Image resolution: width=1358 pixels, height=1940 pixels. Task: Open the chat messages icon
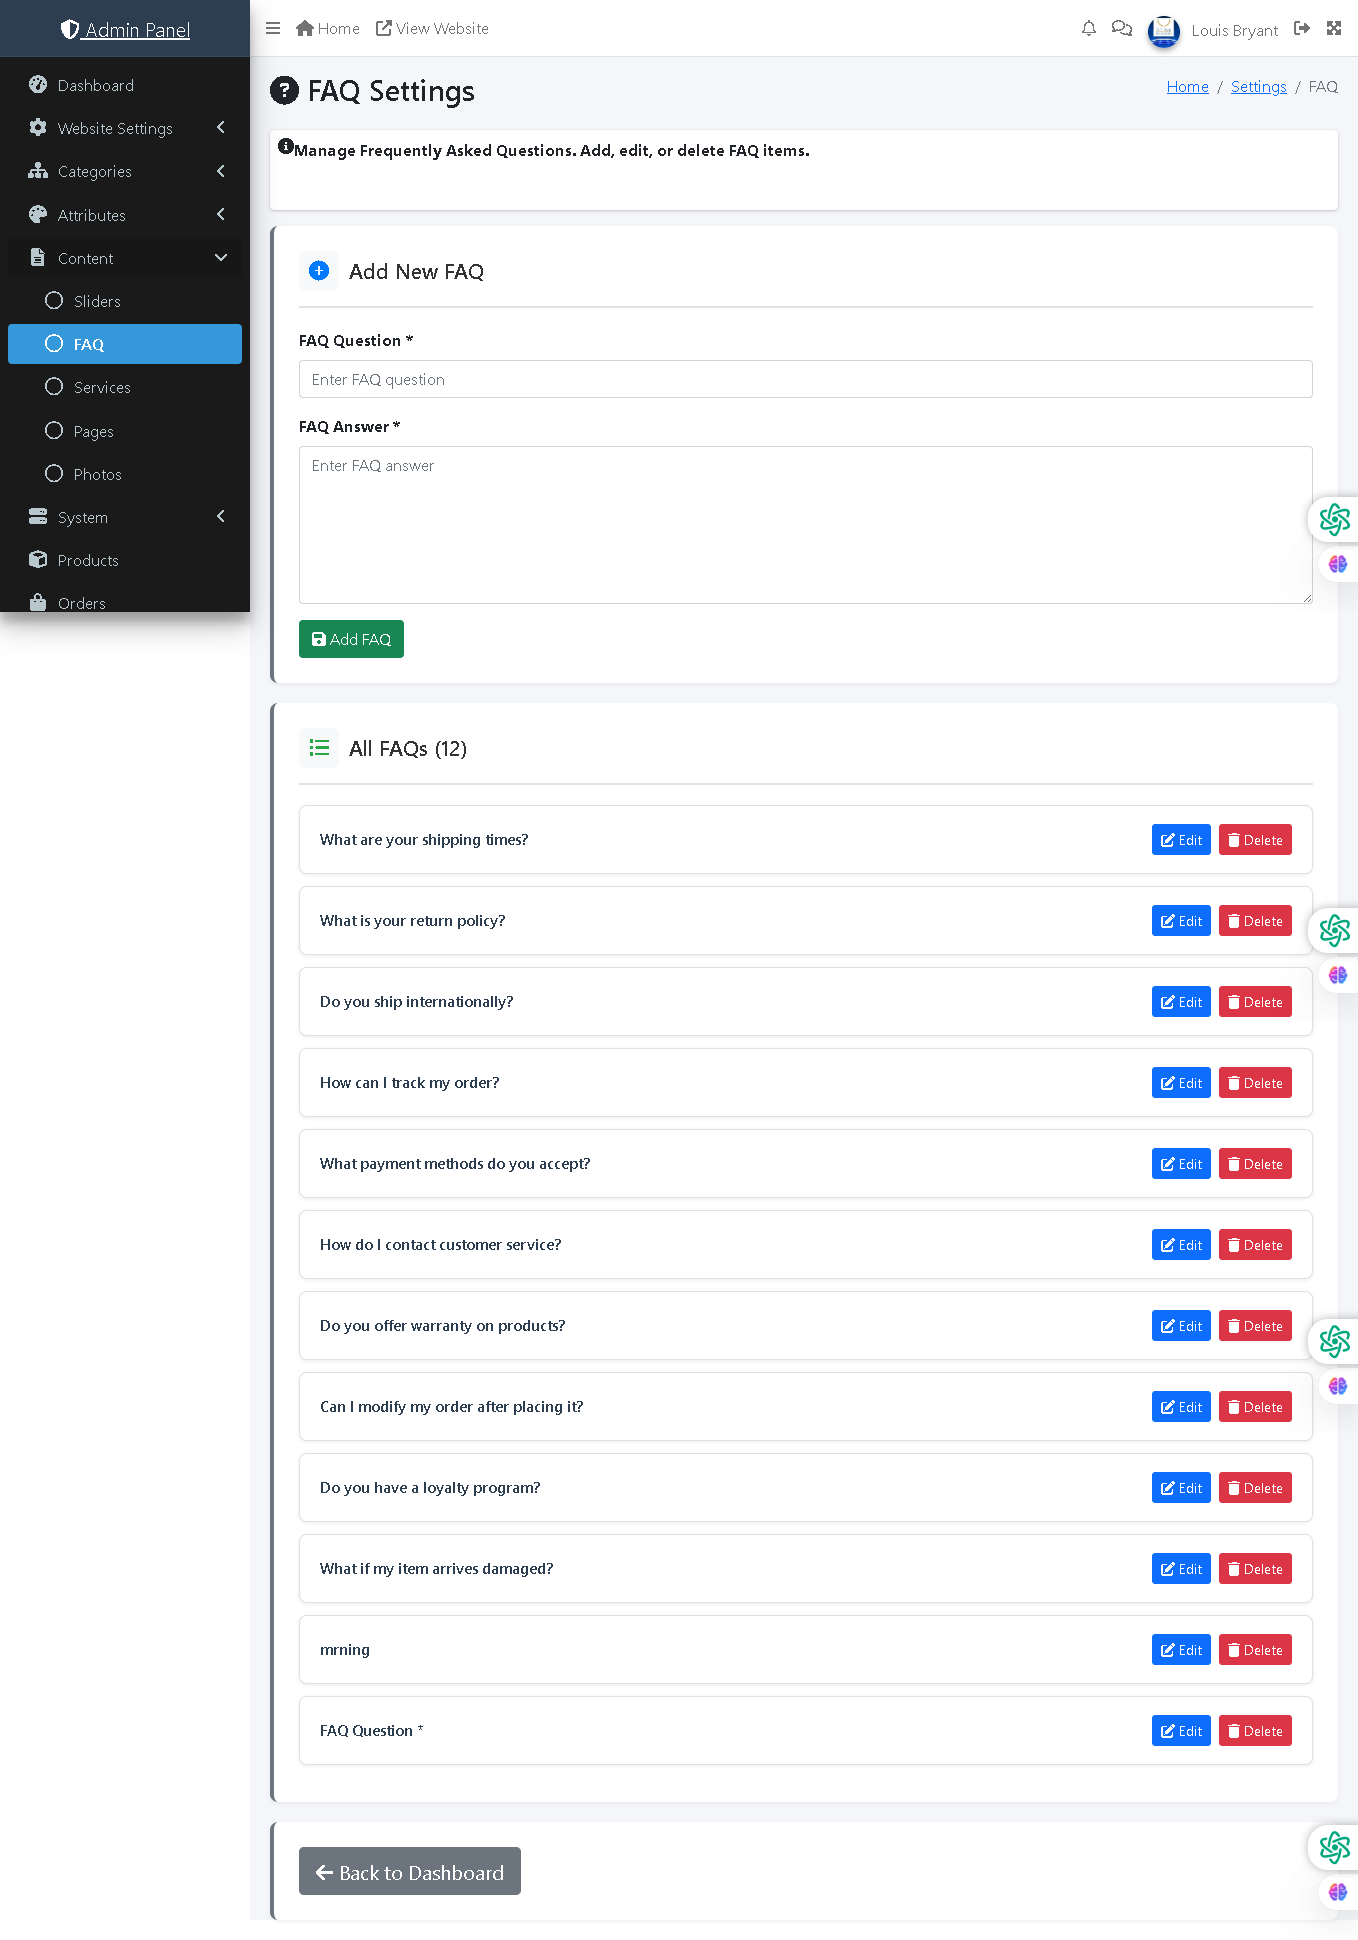(x=1122, y=28)
